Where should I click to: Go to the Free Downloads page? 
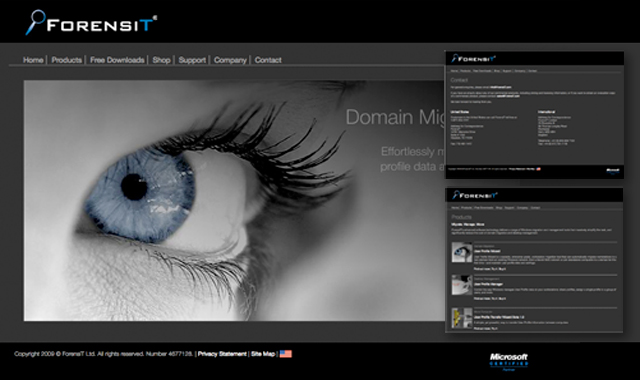click(x=117, y=60)
